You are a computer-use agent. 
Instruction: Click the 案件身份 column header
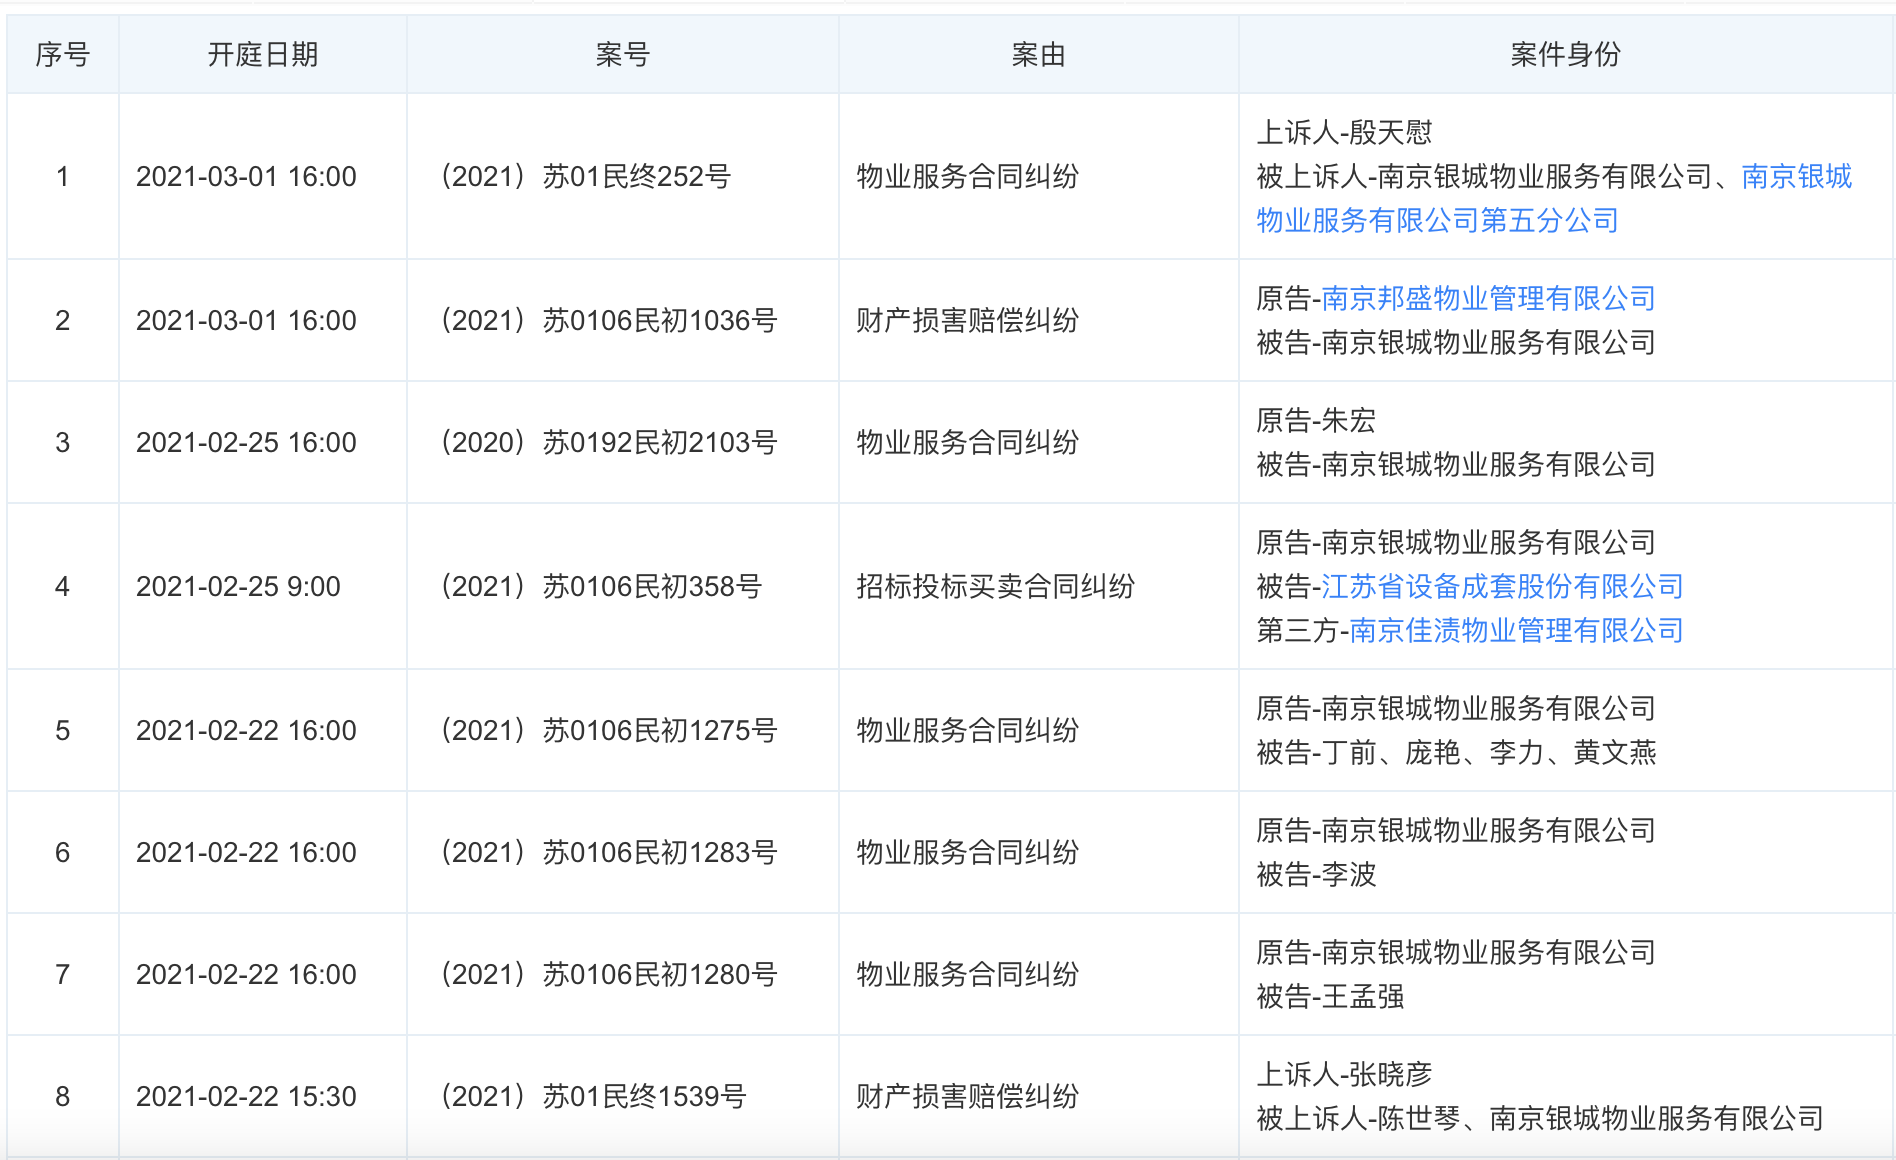[x=1566, y=54]
